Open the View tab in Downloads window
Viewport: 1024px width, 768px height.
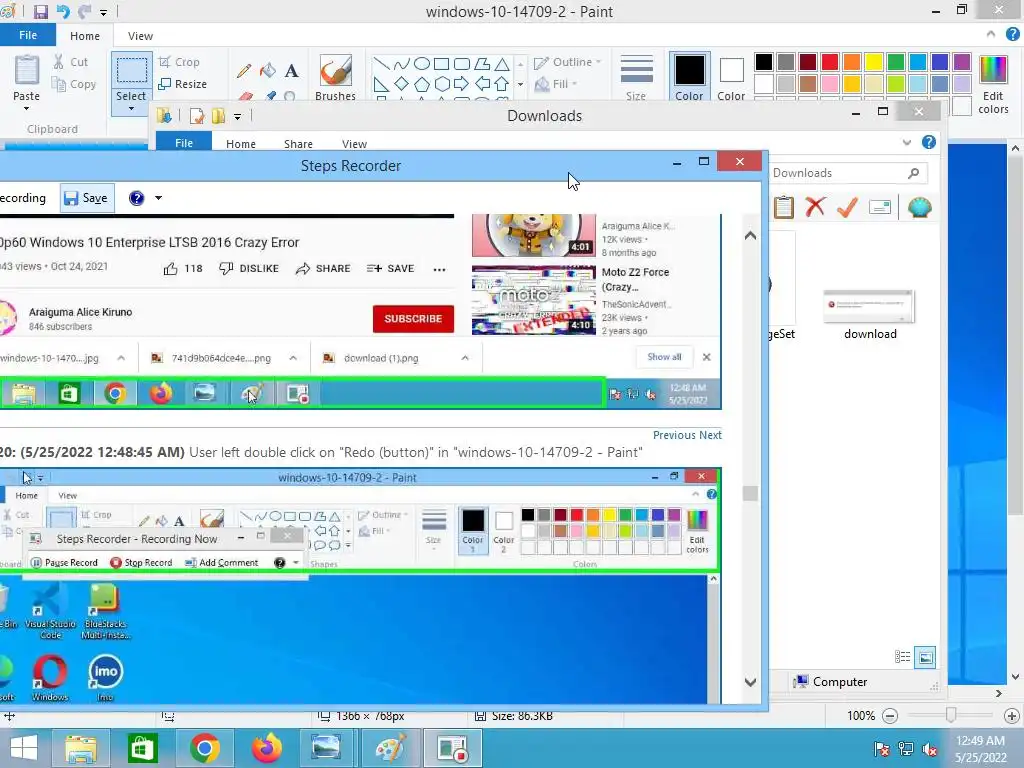[354, 144]
